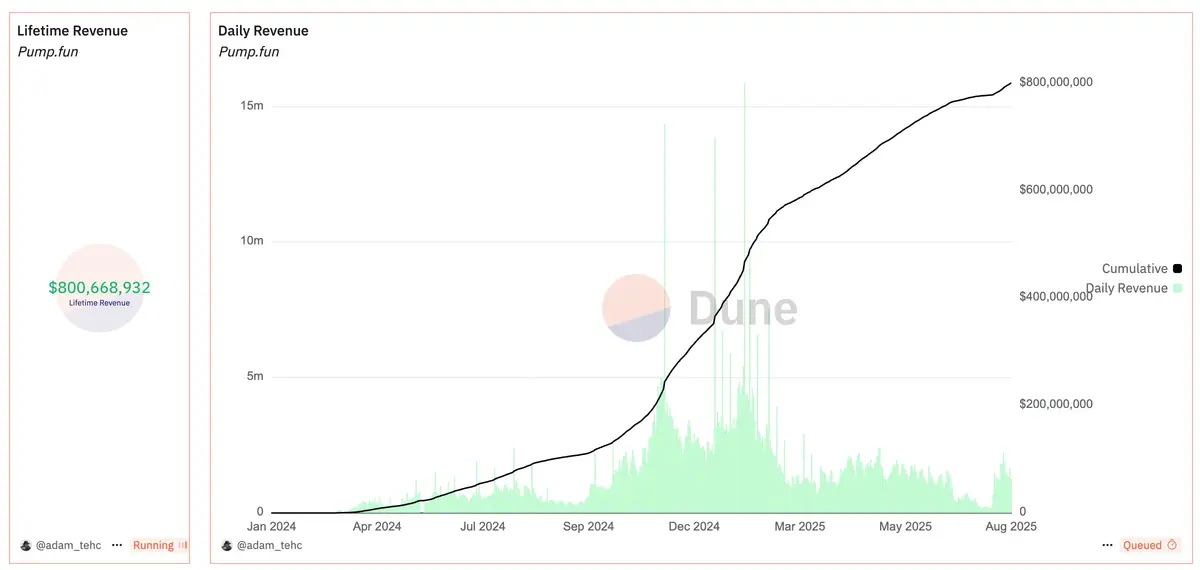Click the Lifetime Revenue circular counter graphic

[x=99, y=288]
